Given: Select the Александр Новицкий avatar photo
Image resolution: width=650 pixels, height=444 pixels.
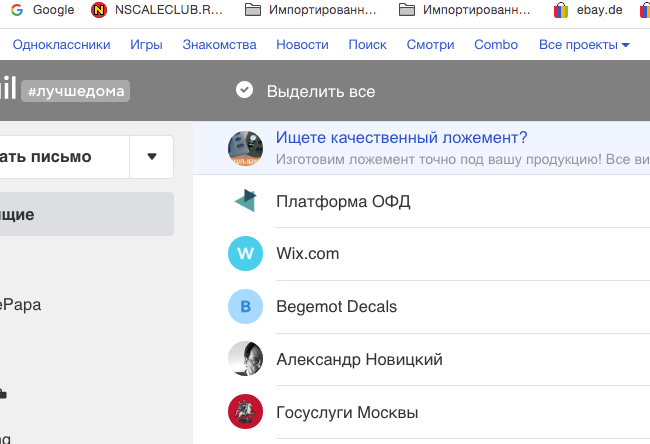Looking at the screenshot, I should coord(245,359).
